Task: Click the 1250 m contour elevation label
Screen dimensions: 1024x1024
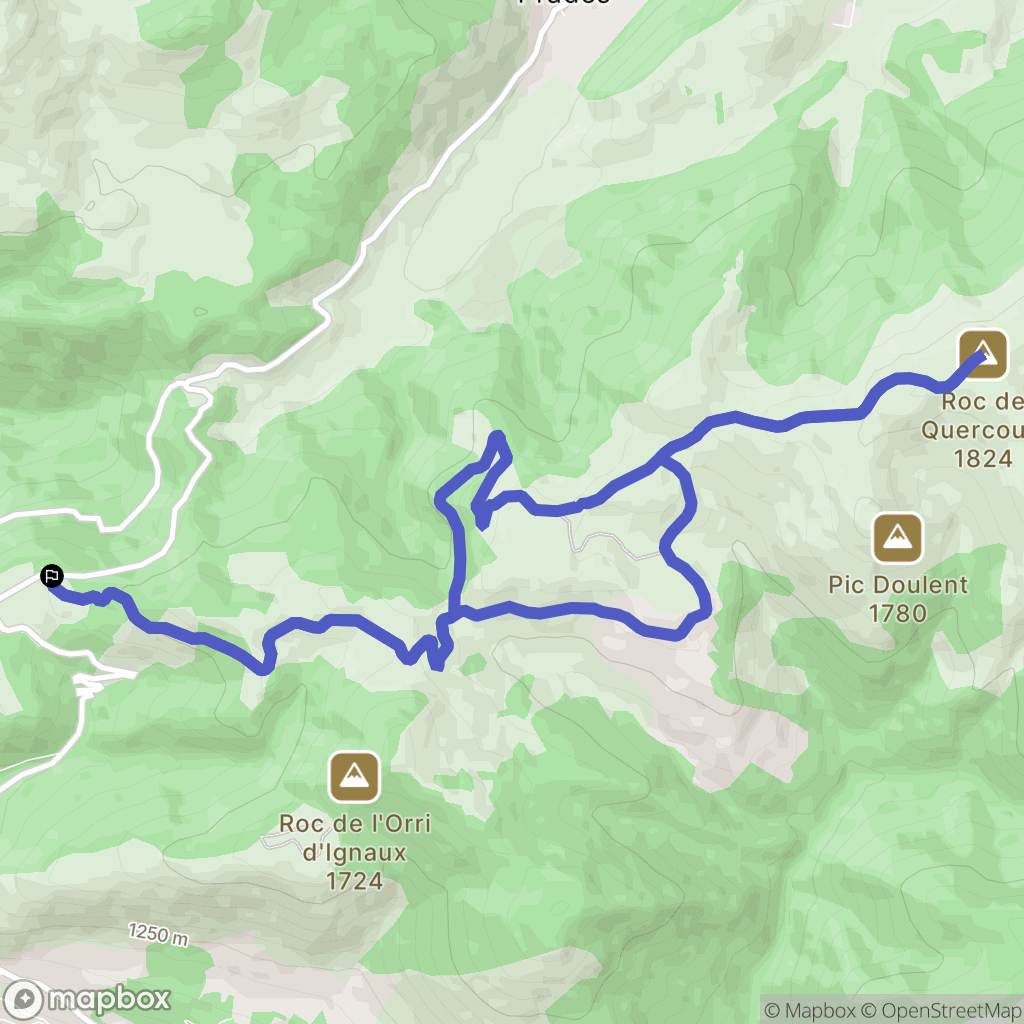Action: 158,935
